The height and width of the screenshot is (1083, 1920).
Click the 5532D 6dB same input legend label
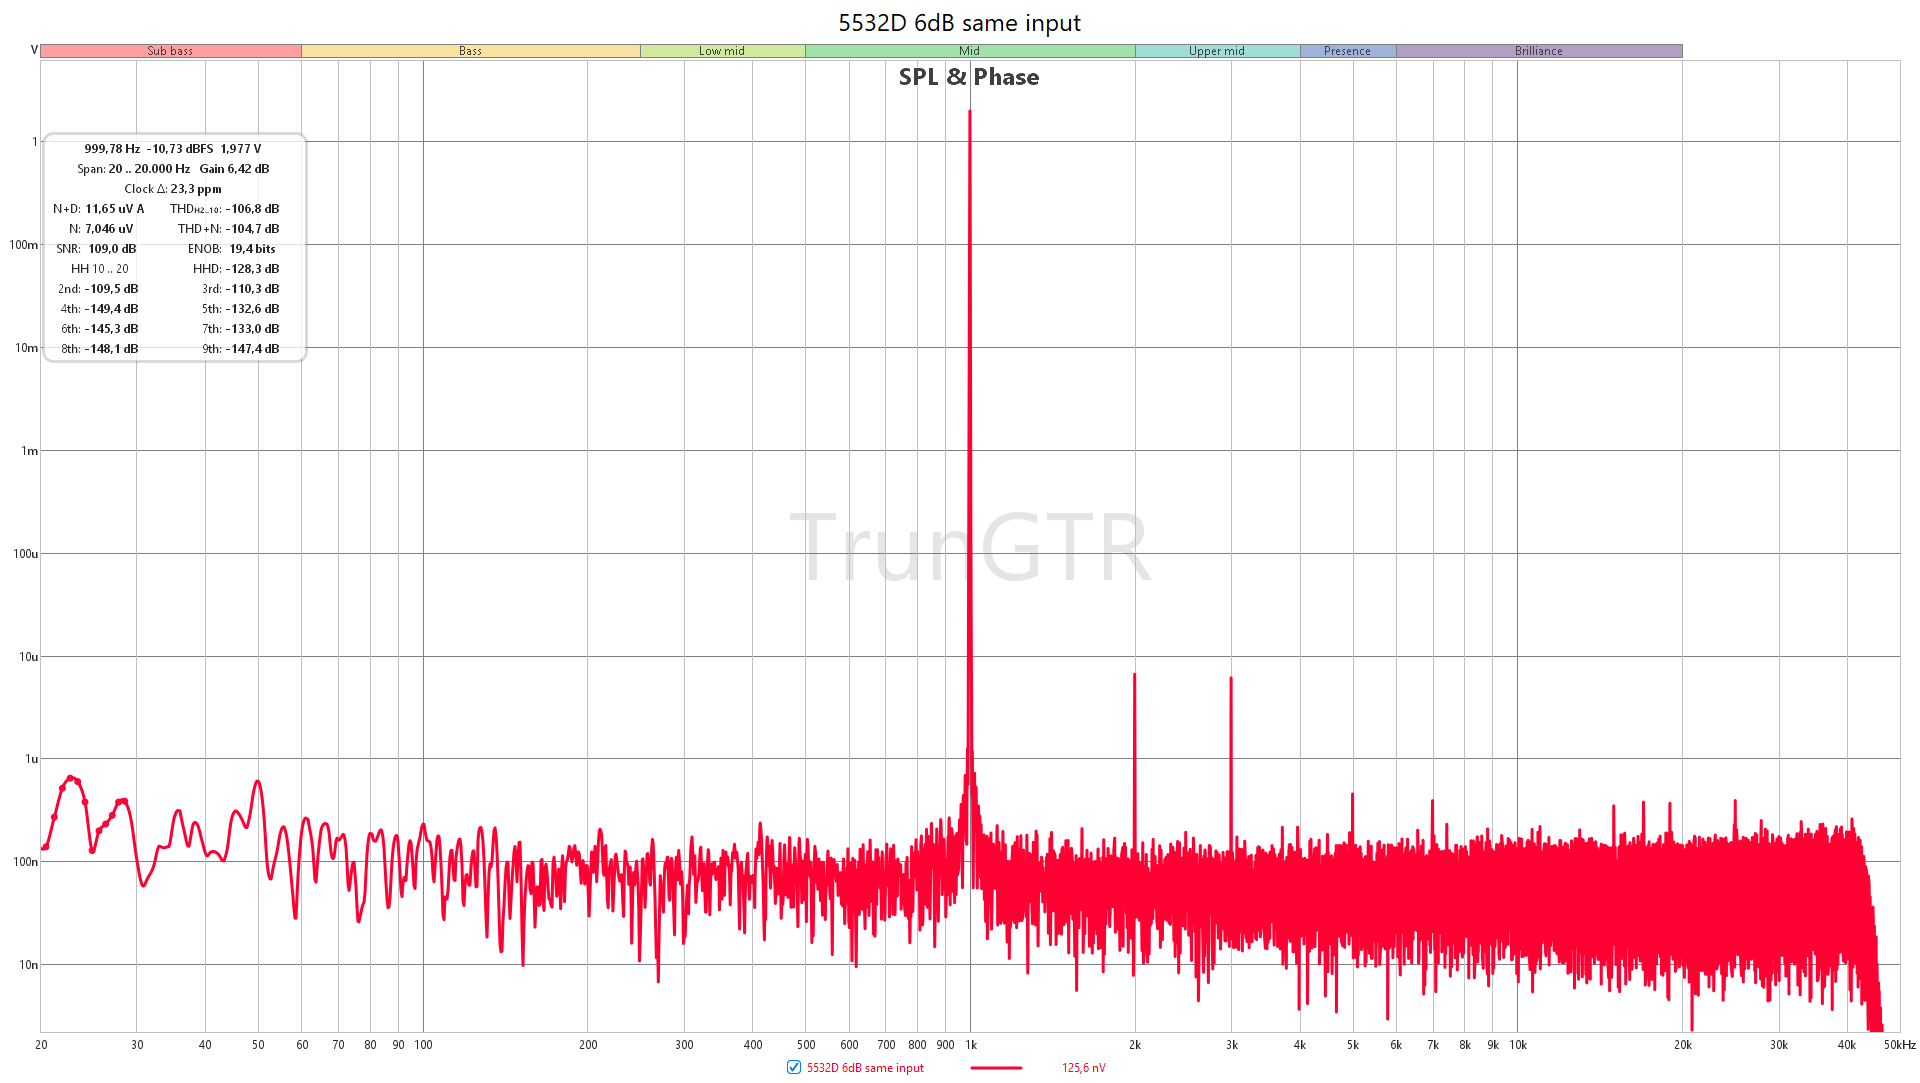point(865,1068)
